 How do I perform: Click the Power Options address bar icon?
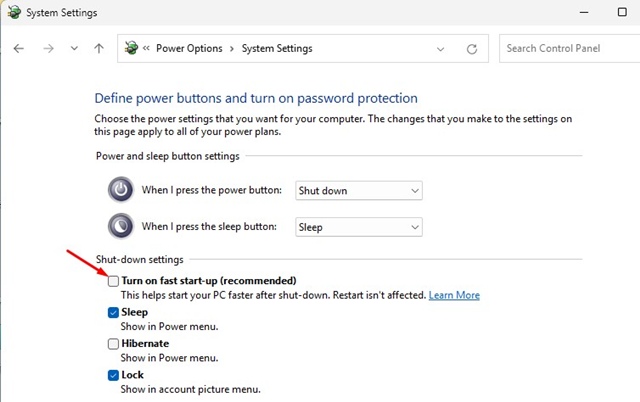pos(131,48)
